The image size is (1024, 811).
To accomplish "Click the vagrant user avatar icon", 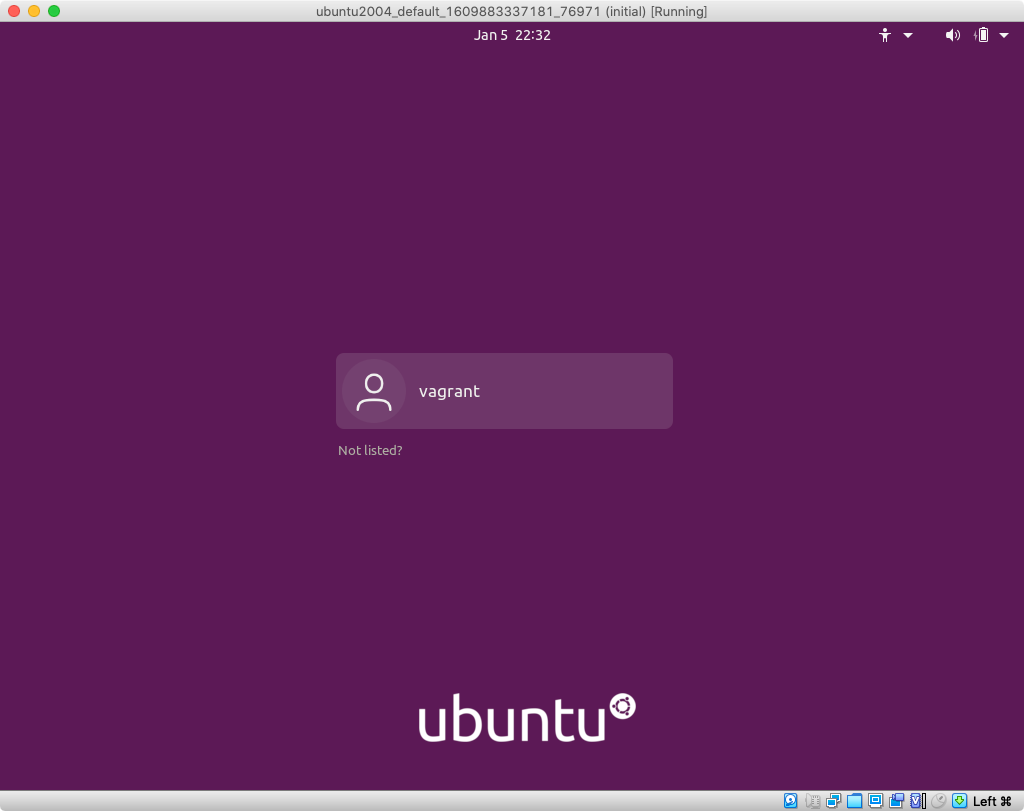I will pos(374,391).
